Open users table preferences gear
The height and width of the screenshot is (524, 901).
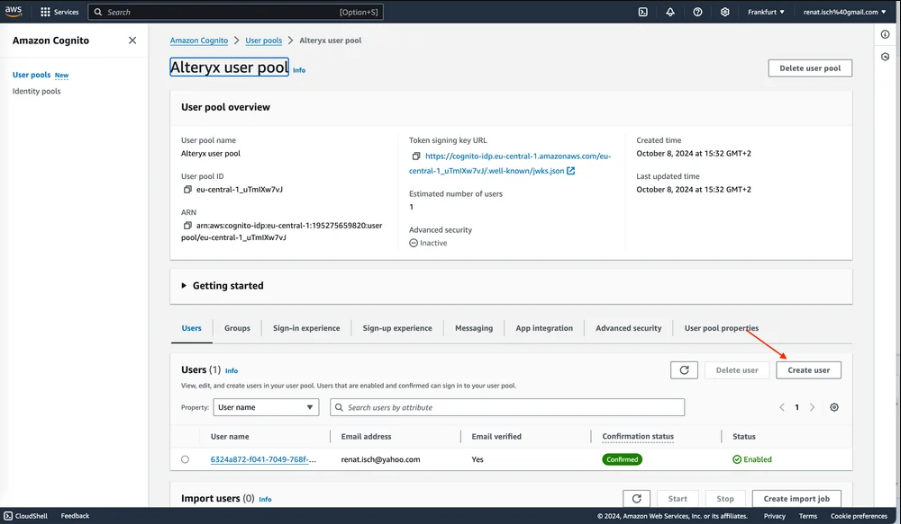click(x=834, y=407)
